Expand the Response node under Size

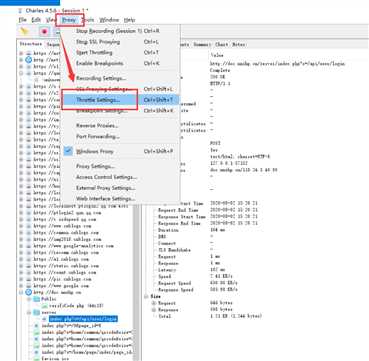pos(154,310)
